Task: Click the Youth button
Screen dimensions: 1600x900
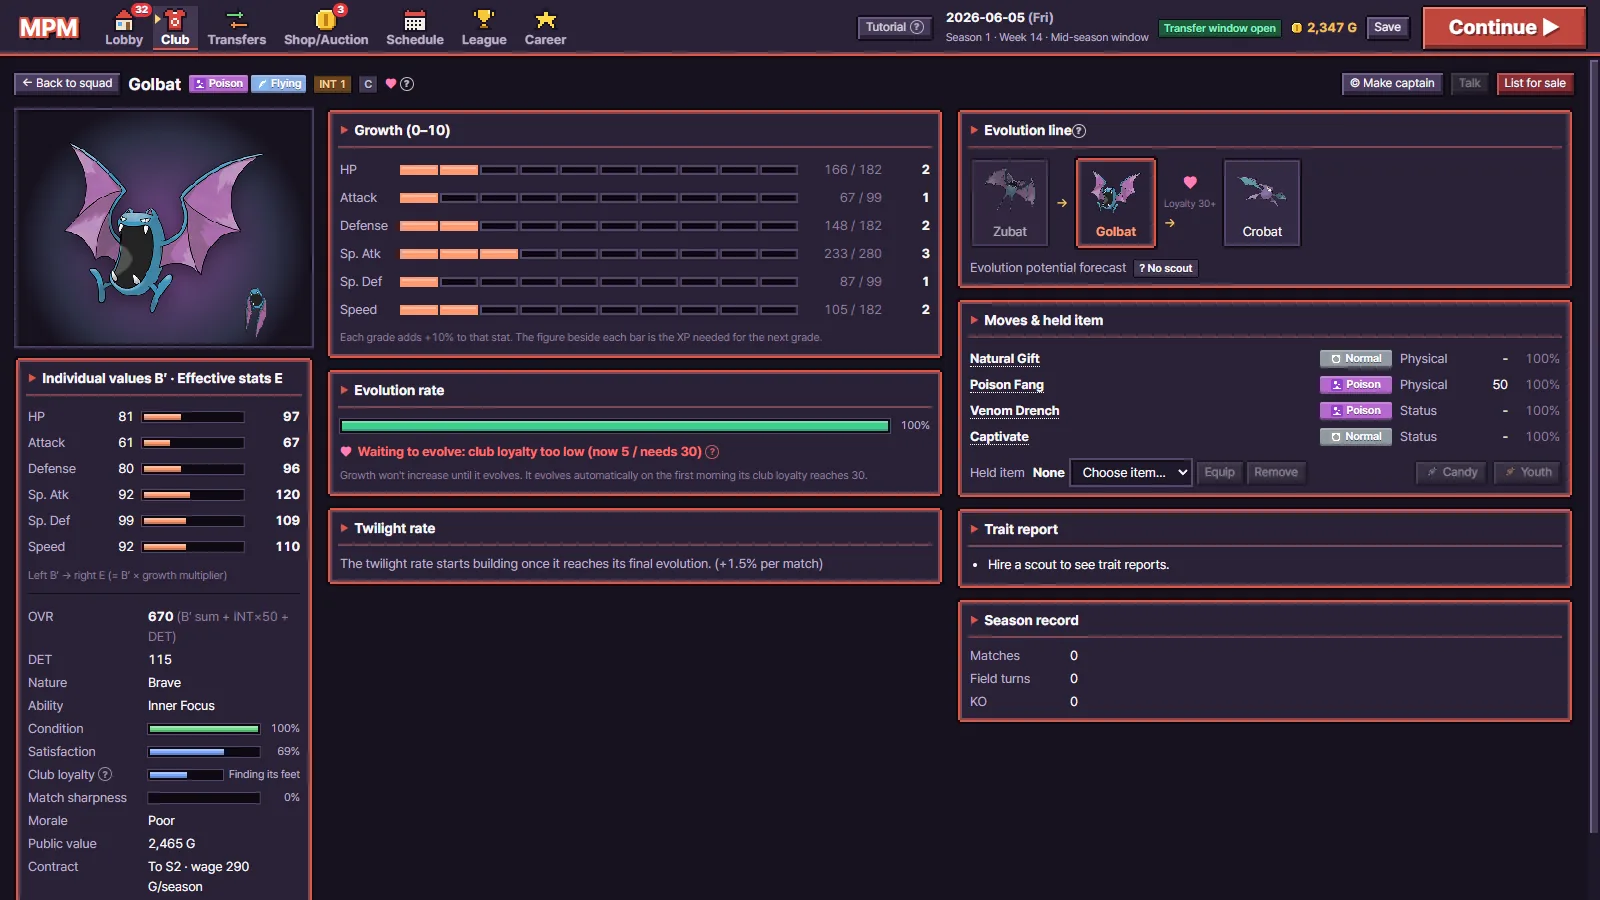Action: tap(1528, 472)
